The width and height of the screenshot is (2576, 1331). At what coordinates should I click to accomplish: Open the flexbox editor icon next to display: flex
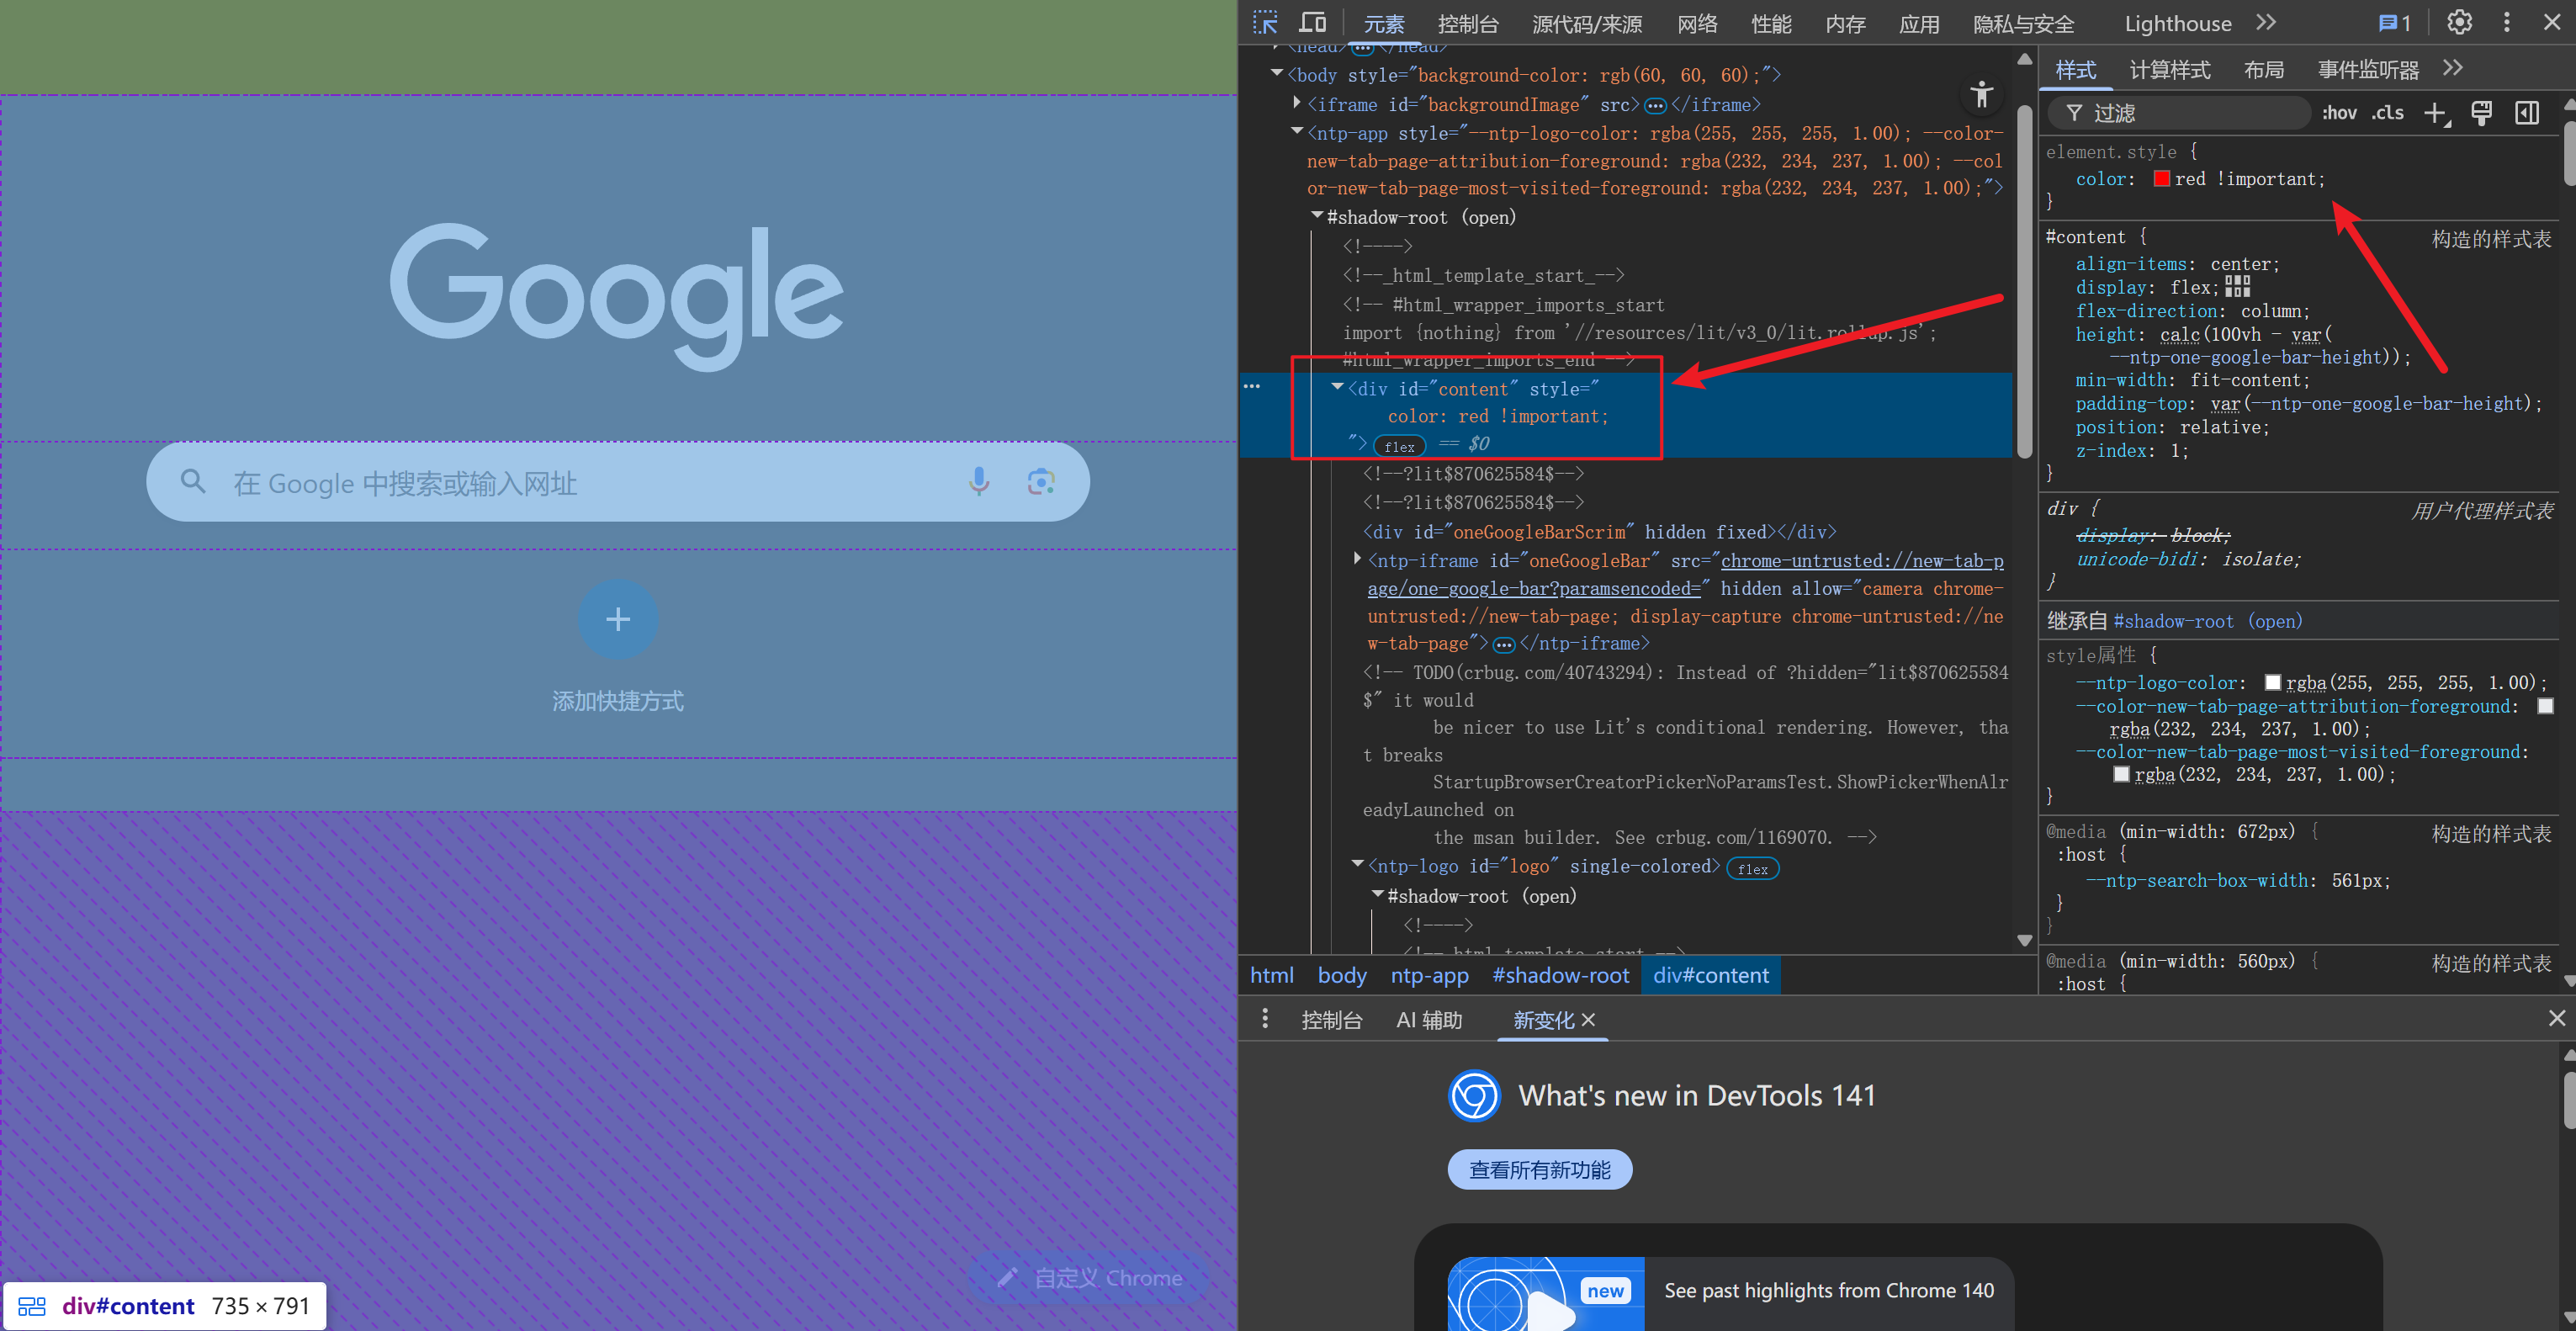click(2238, 287)
